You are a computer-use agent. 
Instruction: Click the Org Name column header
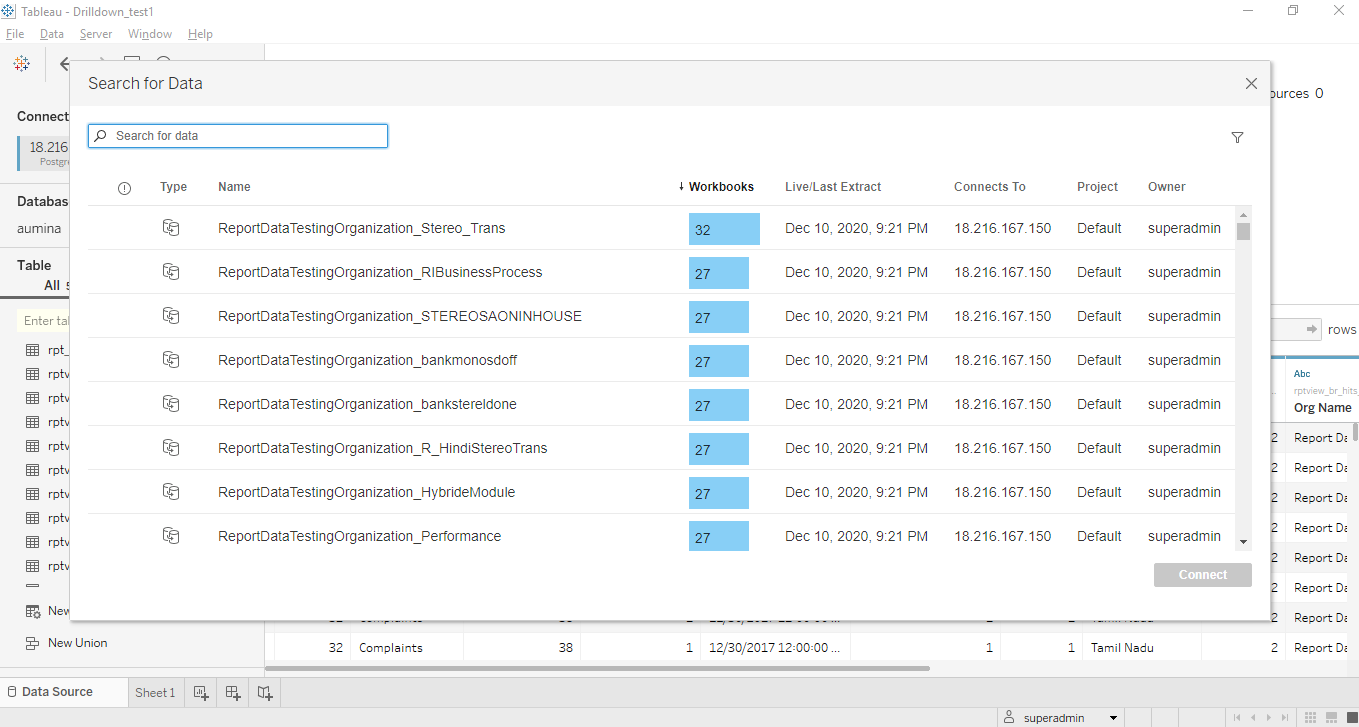click(1322, 408)
